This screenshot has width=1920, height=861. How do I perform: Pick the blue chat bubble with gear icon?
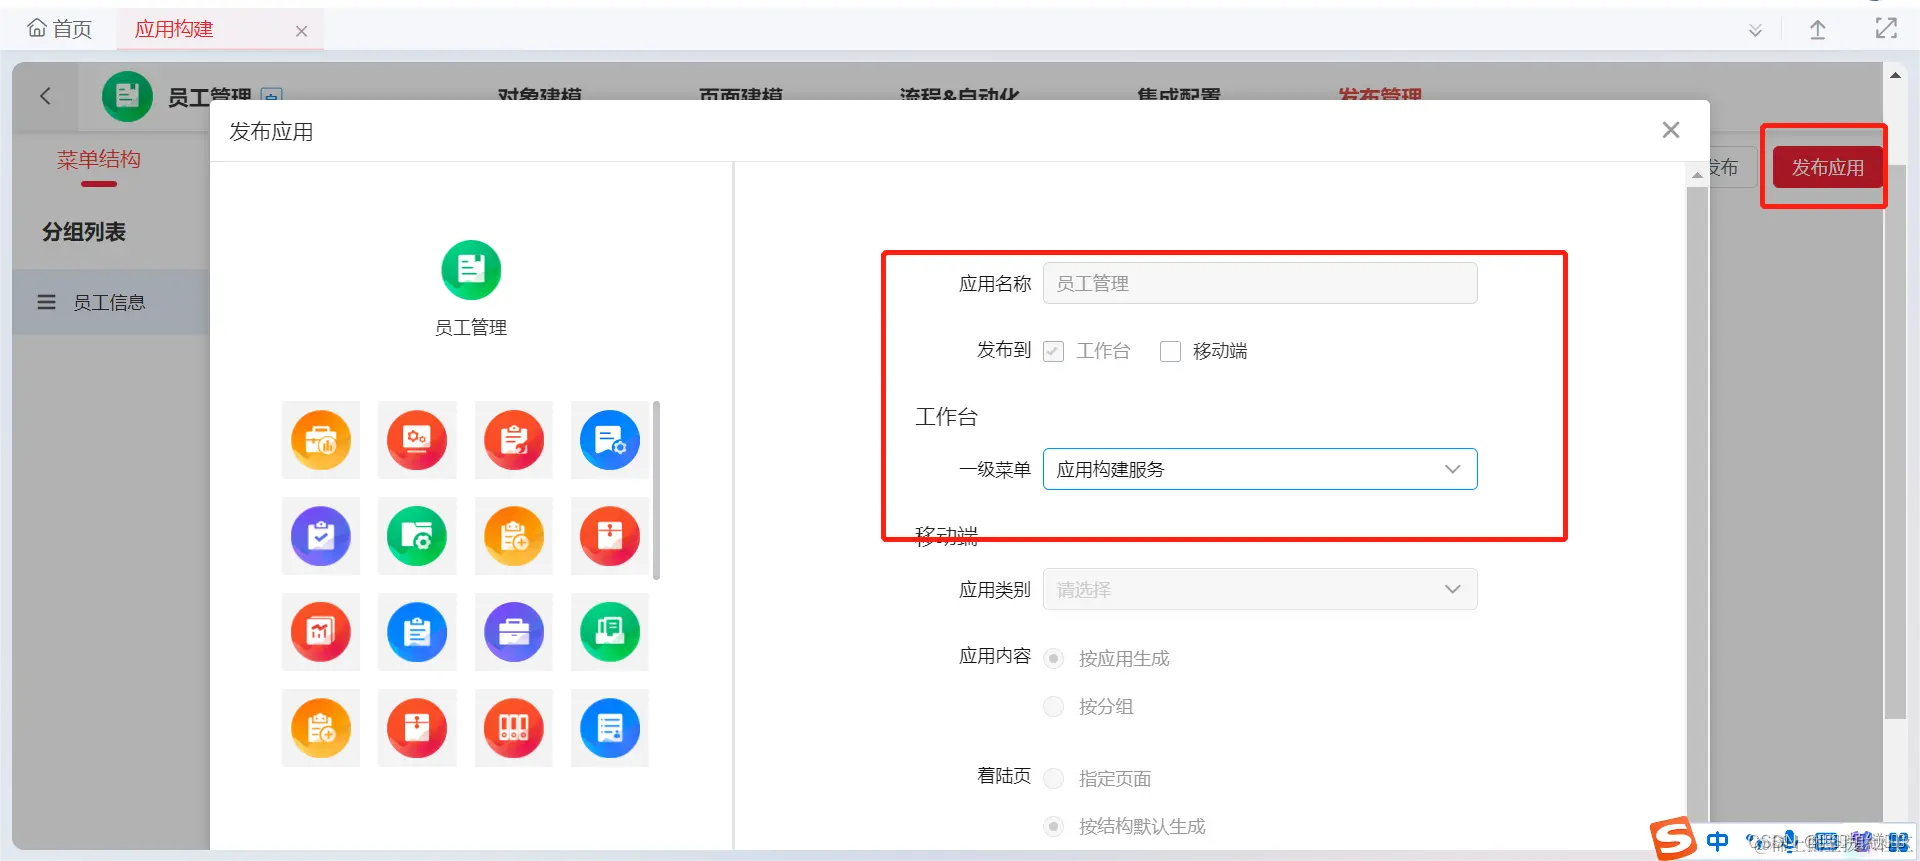click(610, 440)
